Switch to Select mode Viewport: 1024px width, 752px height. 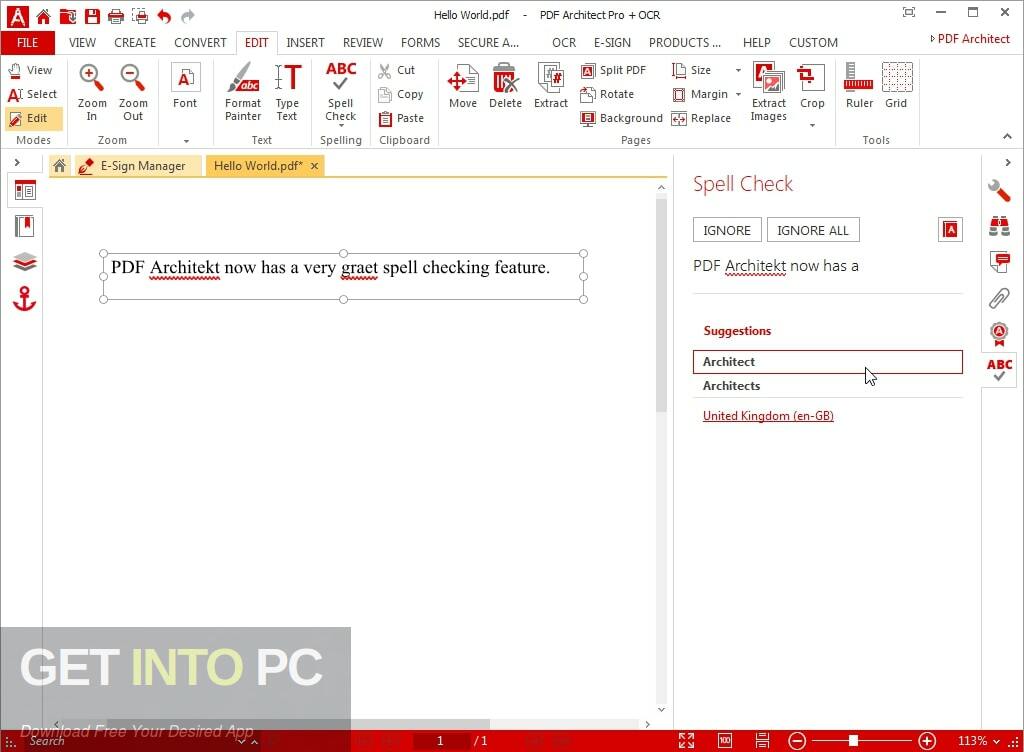(x=33, y=94)
